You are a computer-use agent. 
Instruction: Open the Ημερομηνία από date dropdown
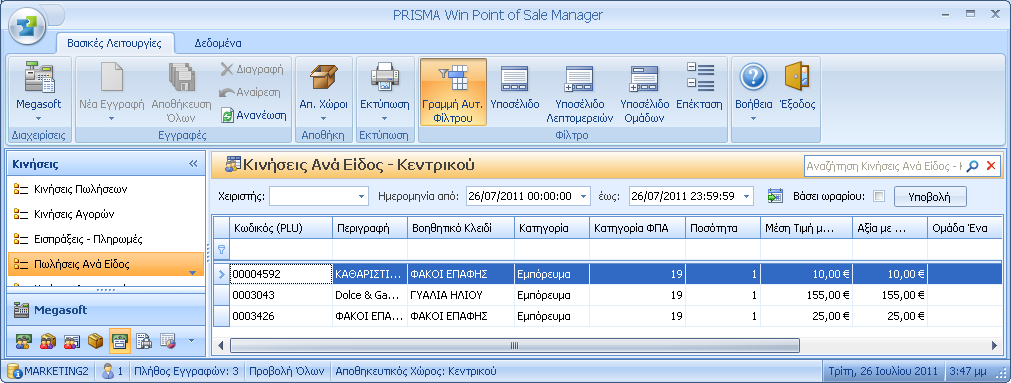point(584,196)
